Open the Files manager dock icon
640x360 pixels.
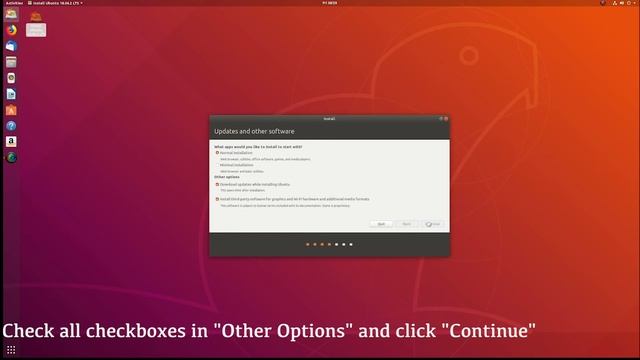pos(11,62)
